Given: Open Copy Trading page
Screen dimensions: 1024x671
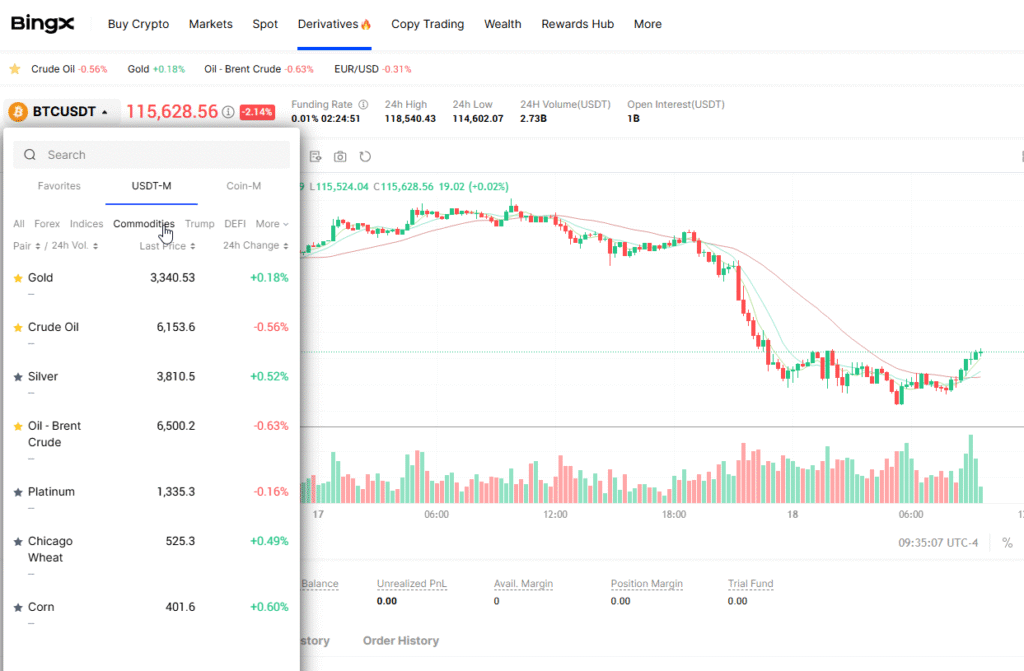Looking at the screenshot, I should (428, 24).
